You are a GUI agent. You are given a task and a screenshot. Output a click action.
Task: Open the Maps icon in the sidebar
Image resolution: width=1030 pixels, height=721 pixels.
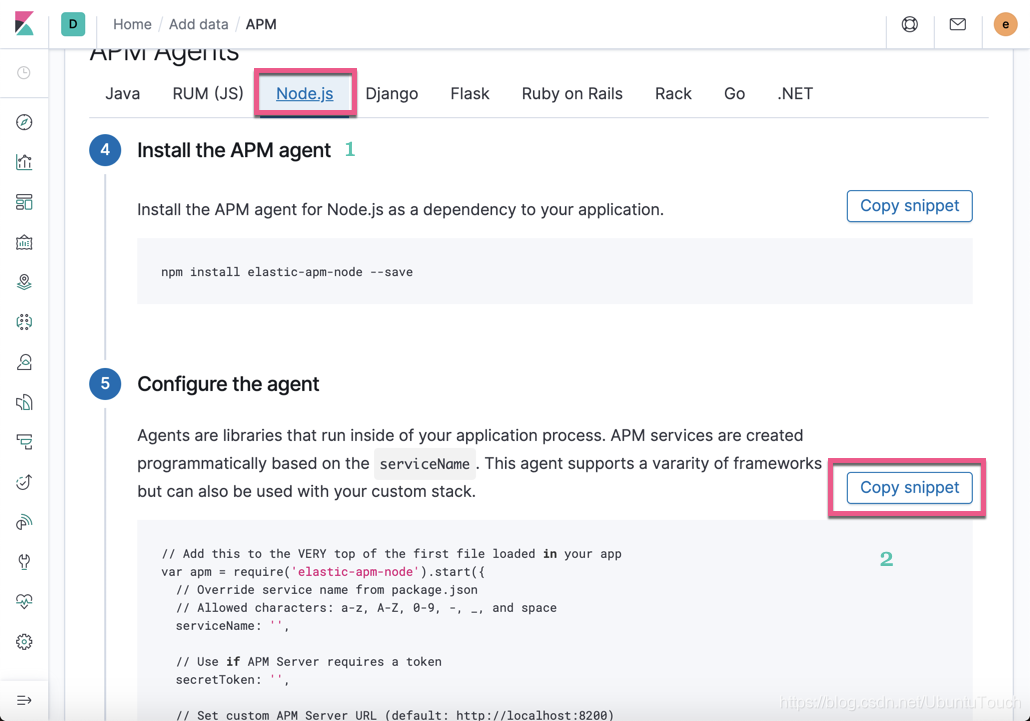(x=25, y=281)
